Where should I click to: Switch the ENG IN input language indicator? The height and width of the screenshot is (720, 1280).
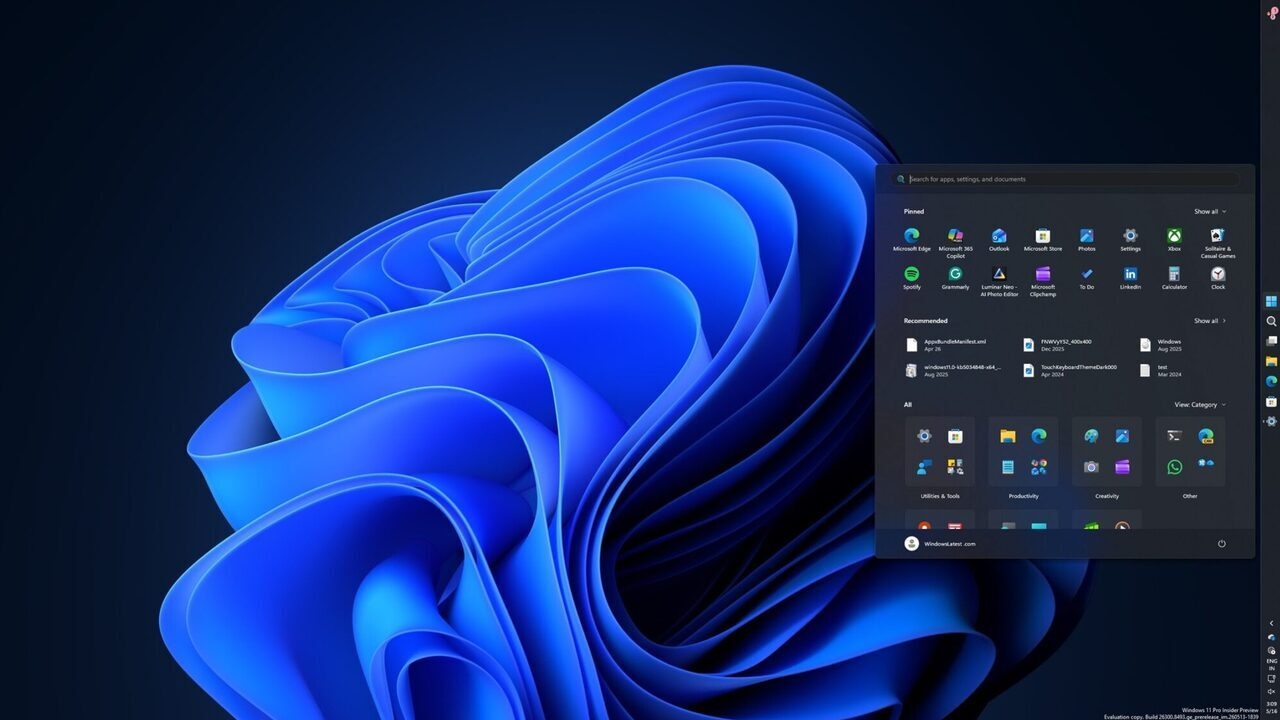(1271, 665)
